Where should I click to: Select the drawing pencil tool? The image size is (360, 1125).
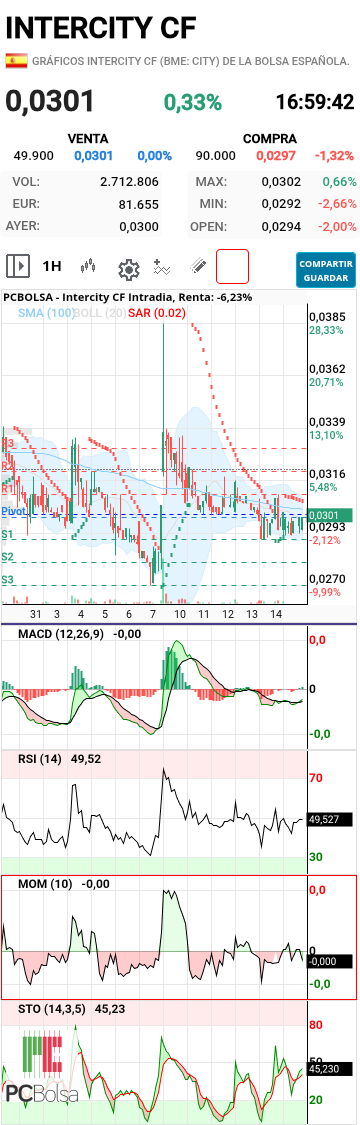(198, 267)
